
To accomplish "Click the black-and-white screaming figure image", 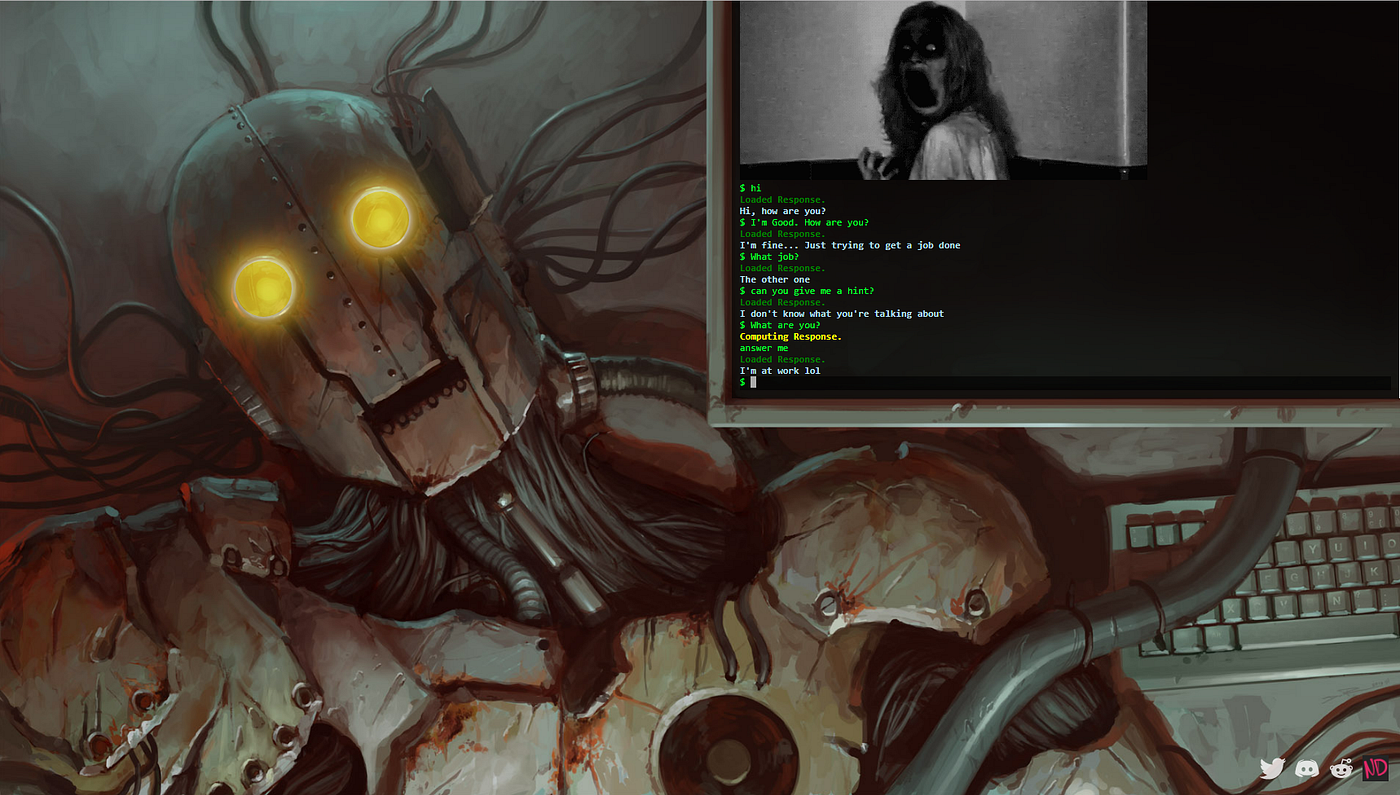I will 943,90.
